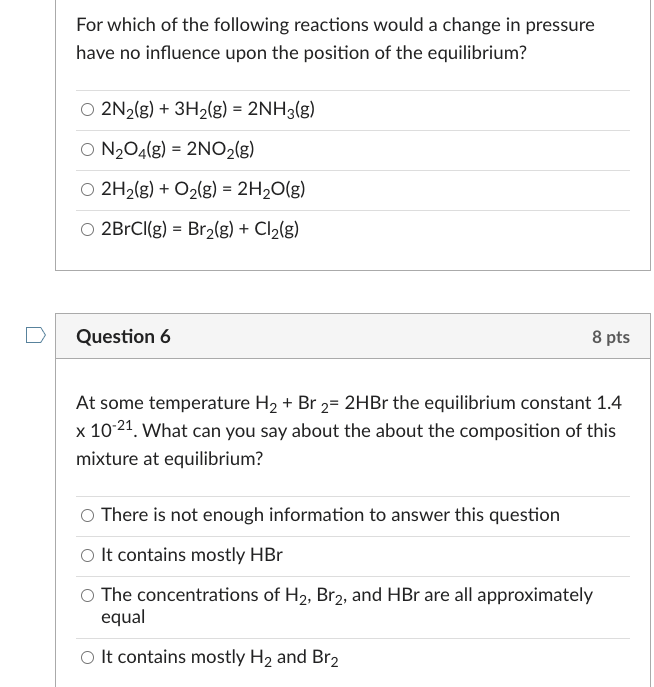Click the equation text '2NH₃(g)' in first option

point(281,109)
